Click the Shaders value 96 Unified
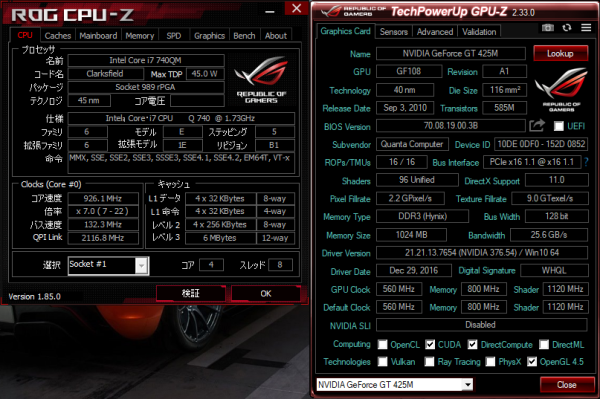The width and height of the screenshot is (600, 399). (417, 180)
